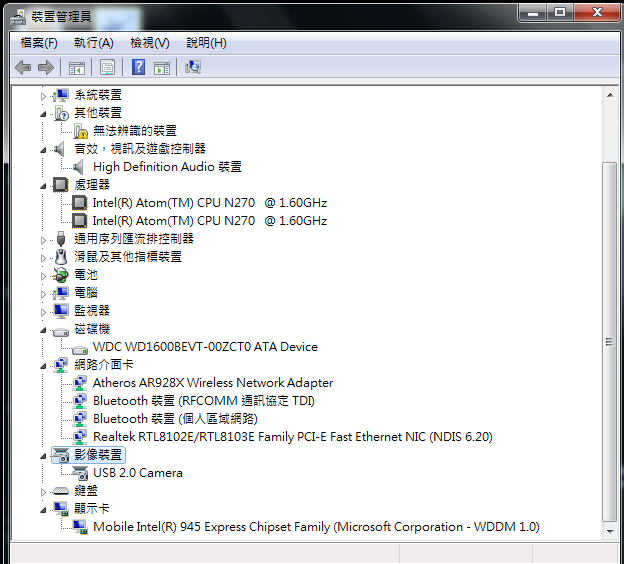
Task: Click the 系統裝置 computer icon
Action: [x=61, y=95]
